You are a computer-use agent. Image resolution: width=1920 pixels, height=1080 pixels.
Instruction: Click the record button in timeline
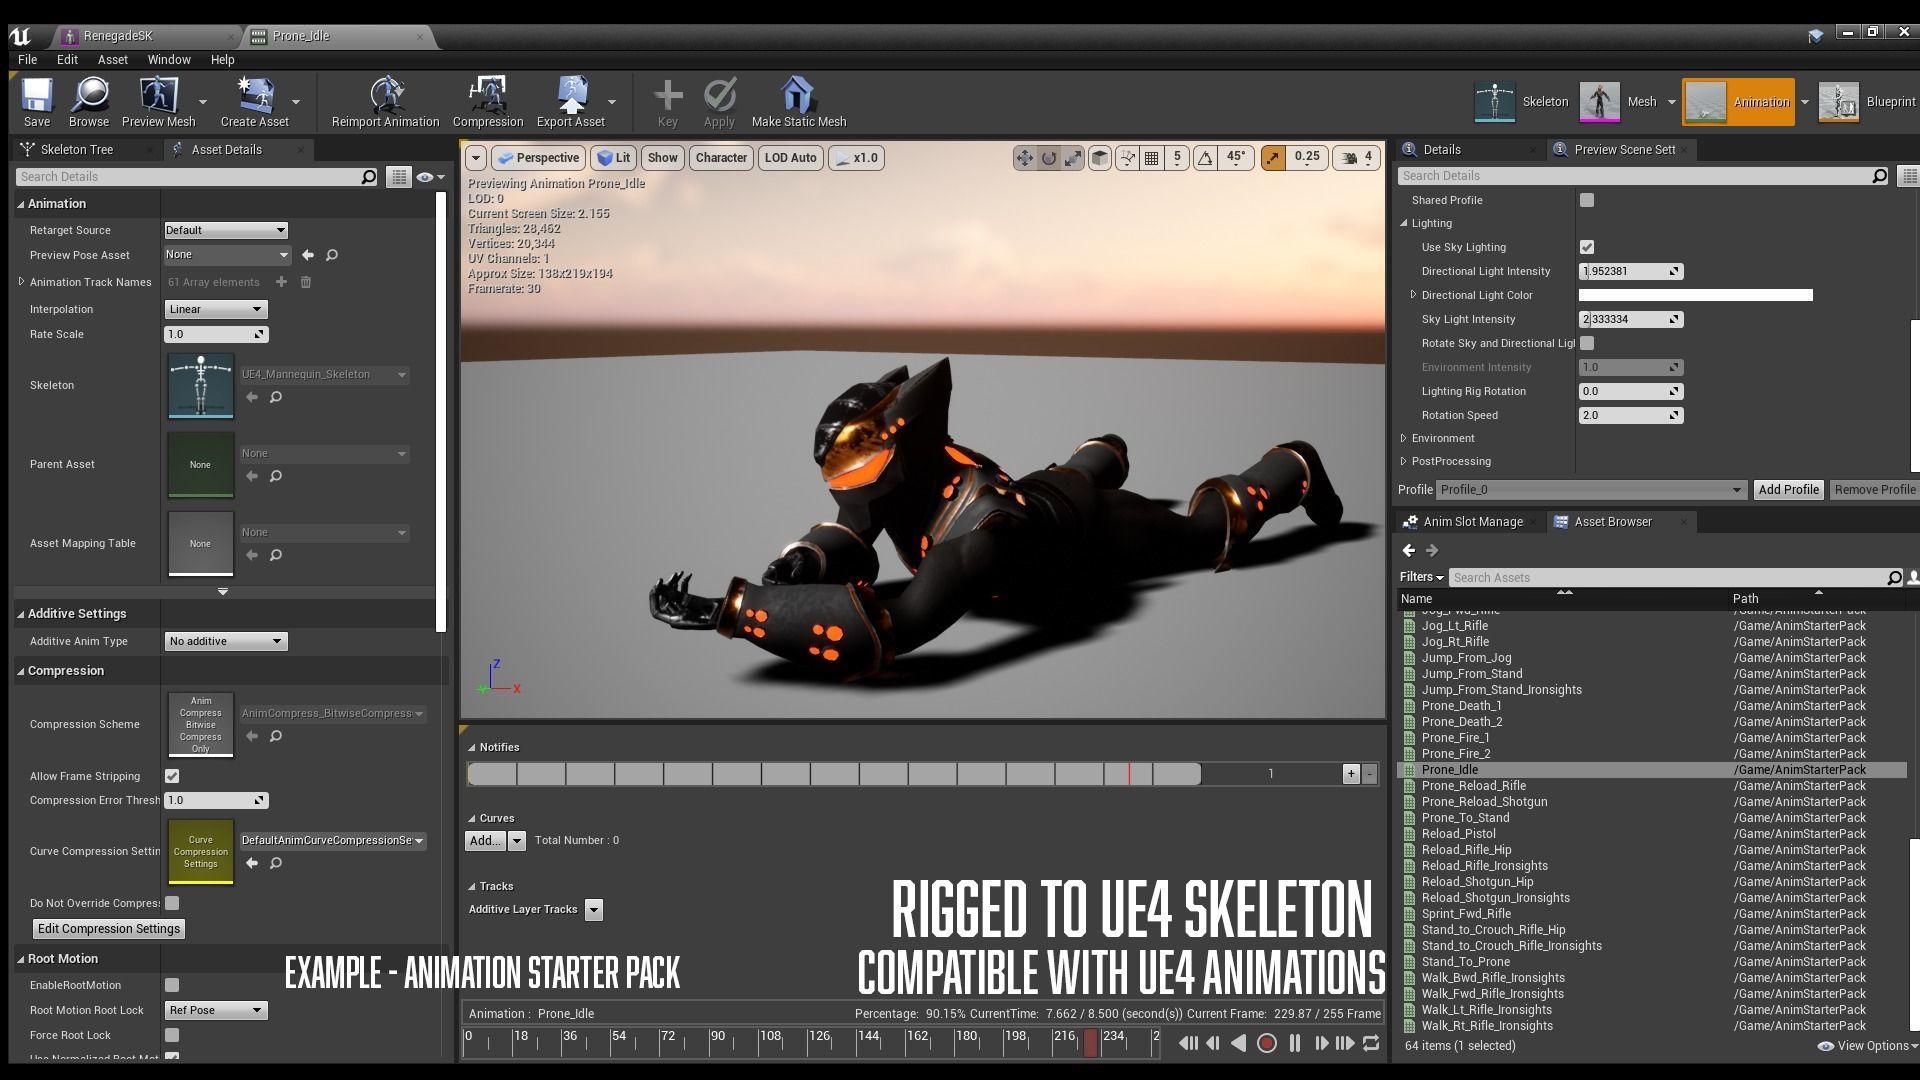coord(1266,1043)
